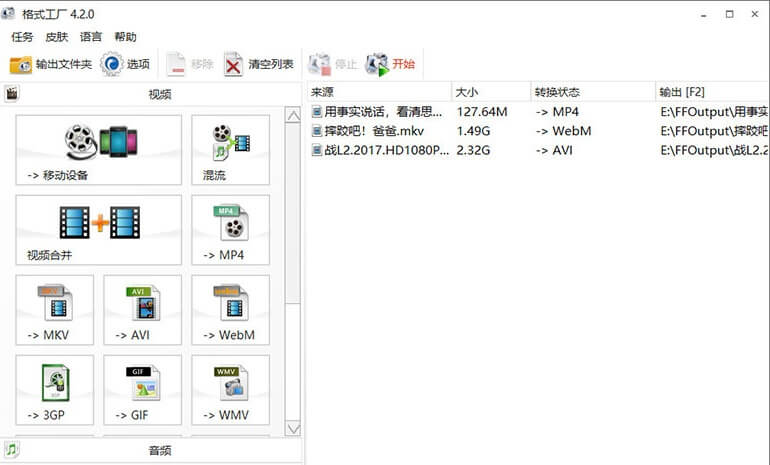The width and height of the screenshot is (770, 465).
Task: Sort by 来源 source column header
Action: 379,92
